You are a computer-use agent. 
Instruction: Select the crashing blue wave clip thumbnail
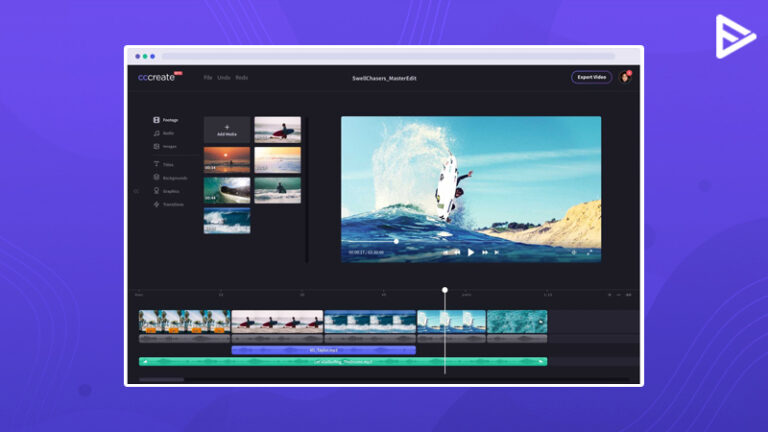point(227,220)
